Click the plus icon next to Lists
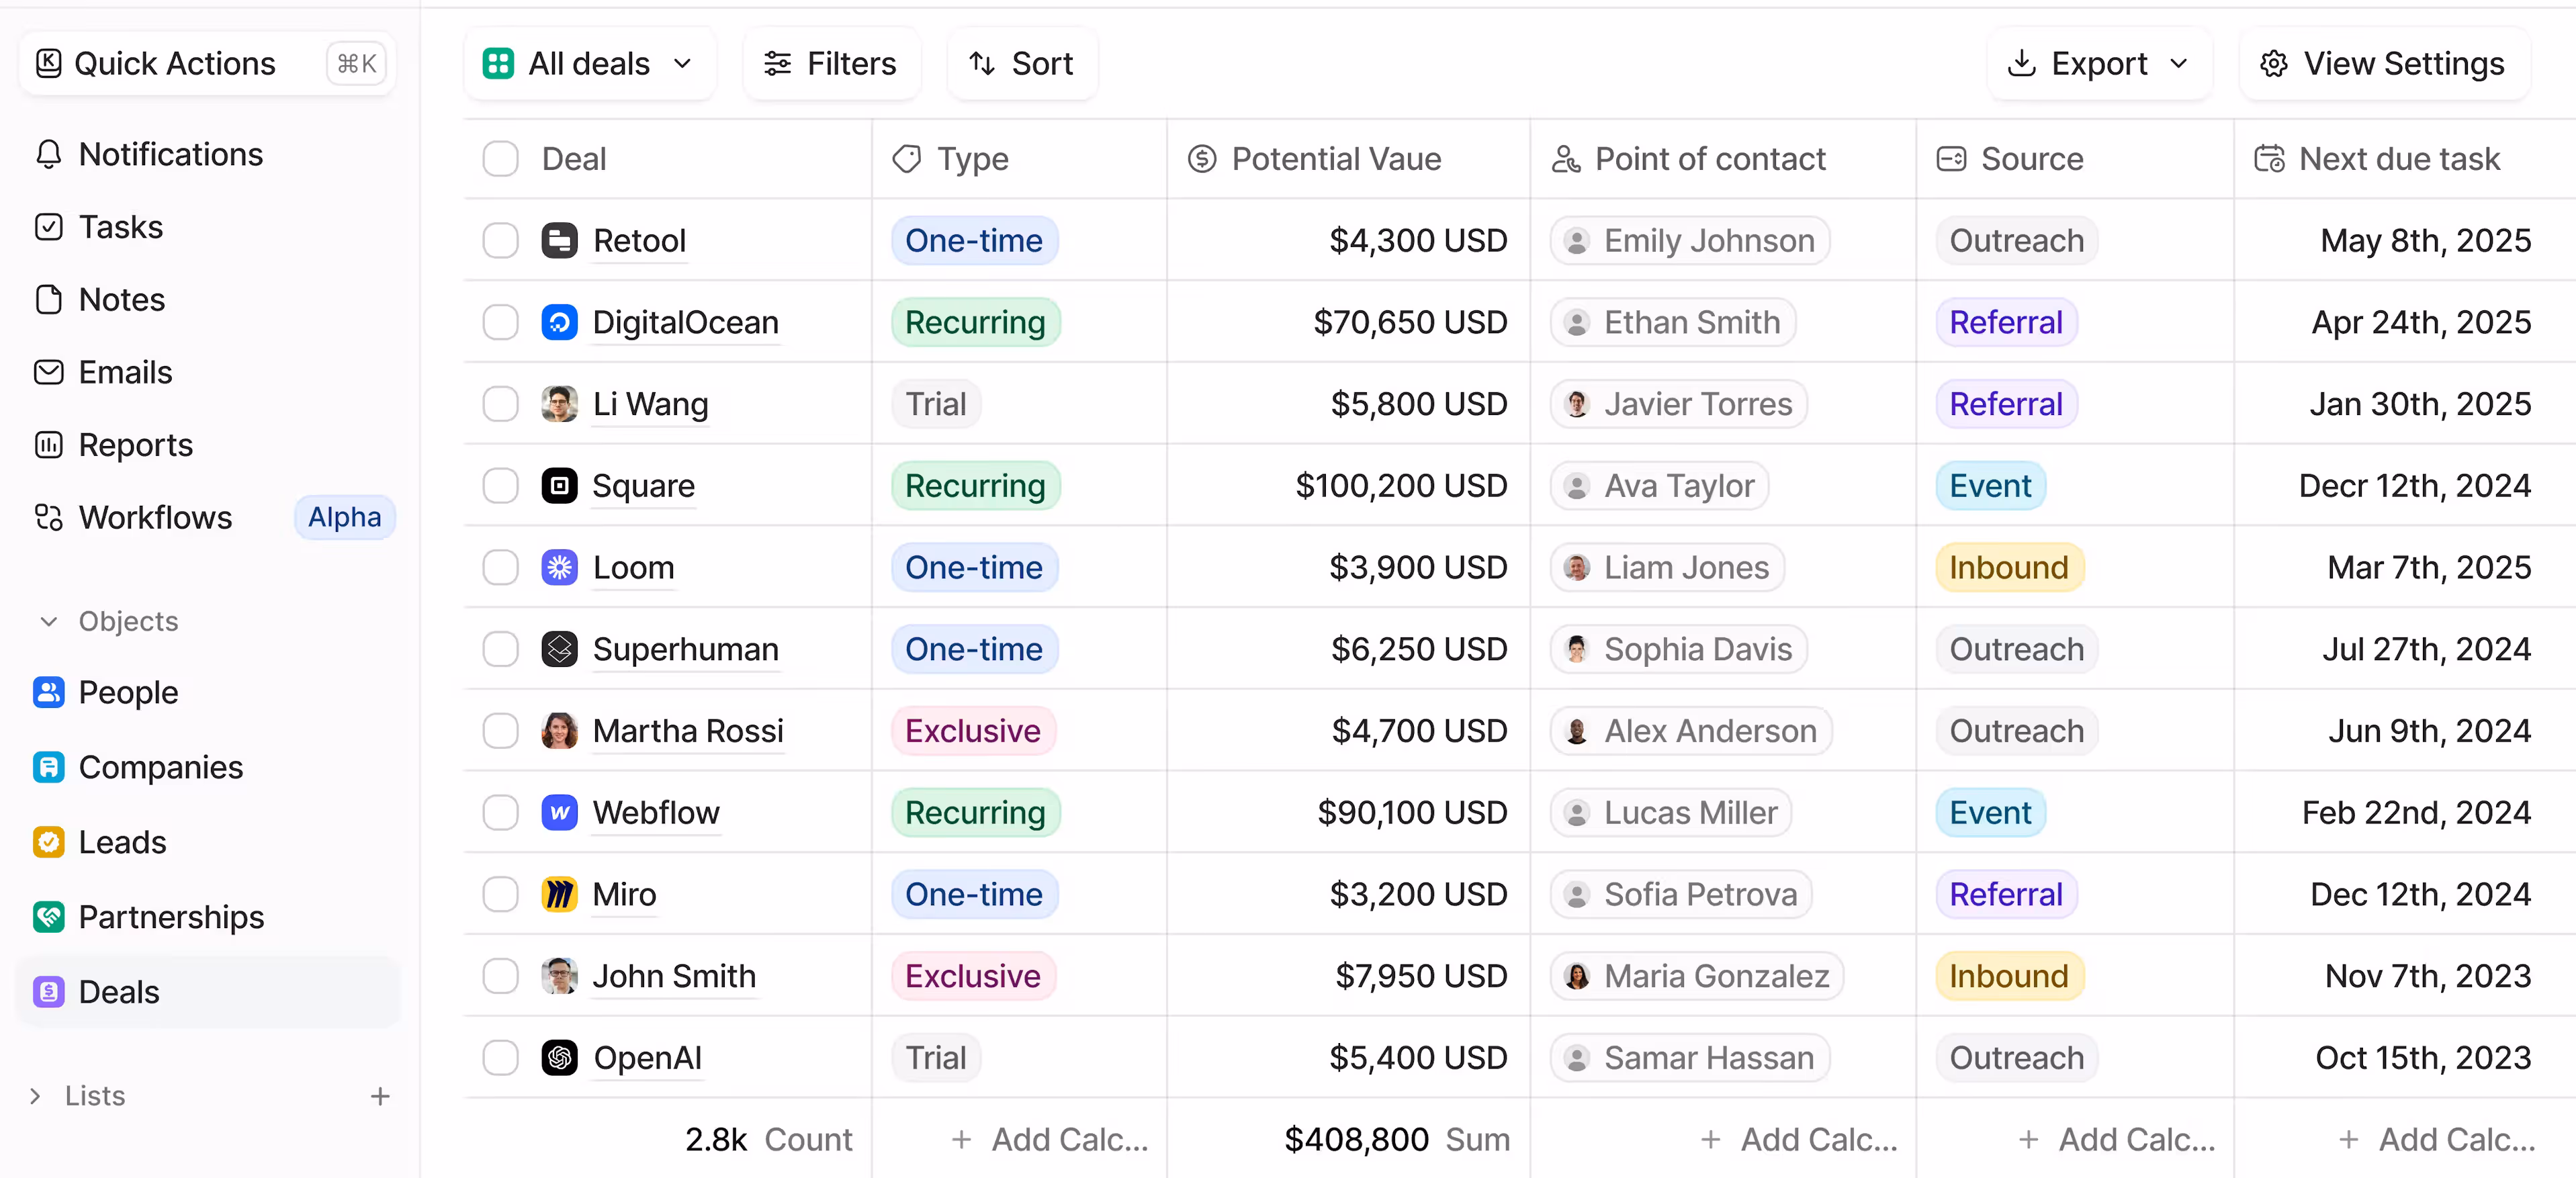 coord(380,1096)
